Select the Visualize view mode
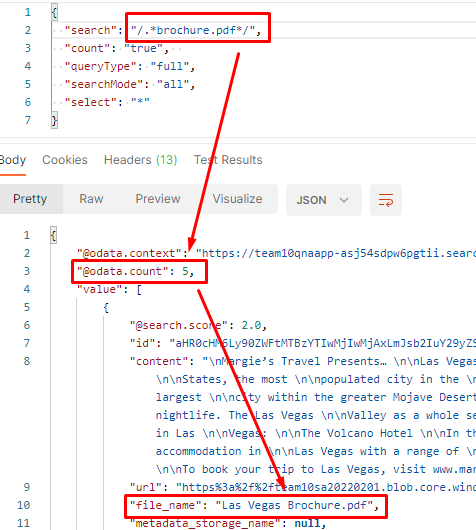Viewport: 476px width, 530px height. [x=237, y=199]
